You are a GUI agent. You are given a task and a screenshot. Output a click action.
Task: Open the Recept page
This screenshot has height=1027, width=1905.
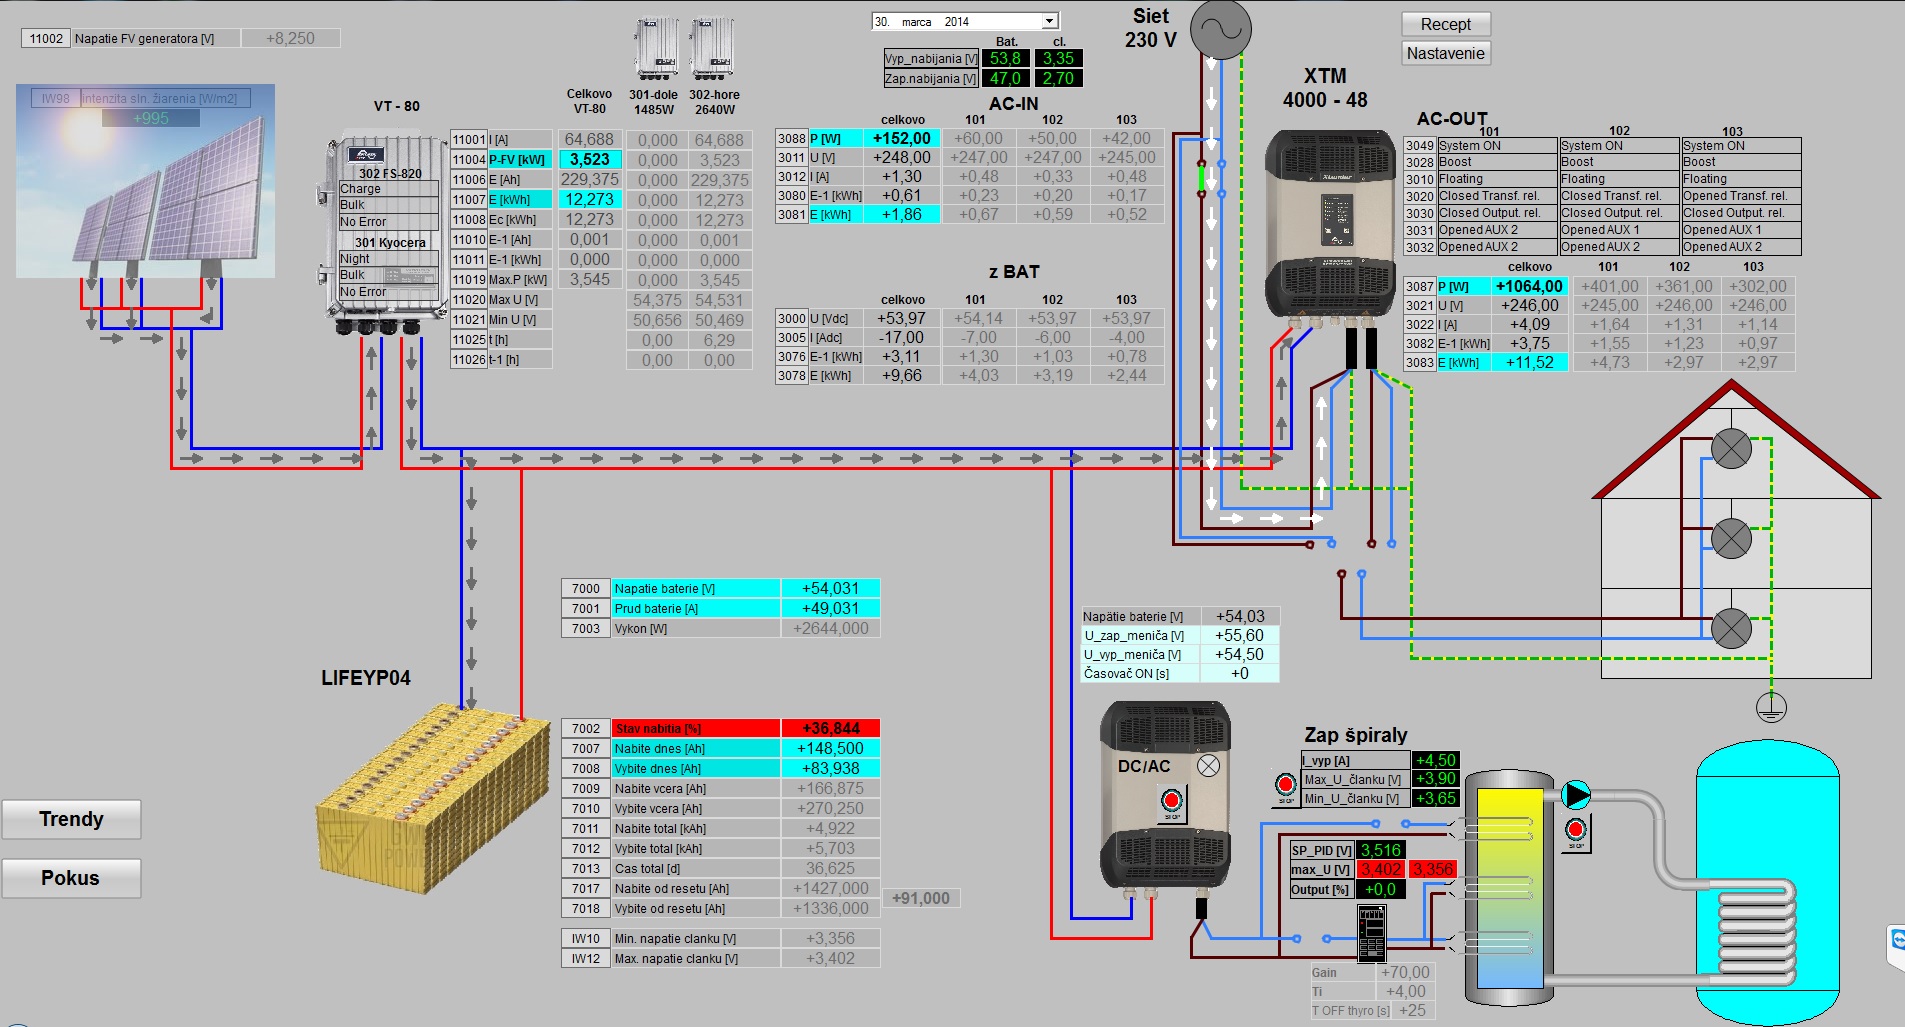coord(1445,24)
